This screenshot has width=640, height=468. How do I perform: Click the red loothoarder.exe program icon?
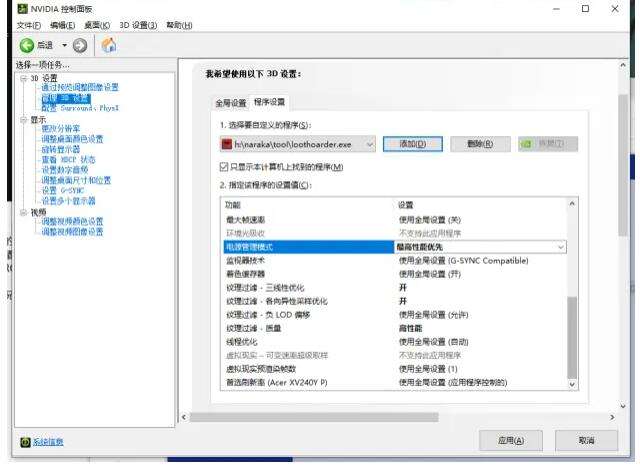[227, 144]
